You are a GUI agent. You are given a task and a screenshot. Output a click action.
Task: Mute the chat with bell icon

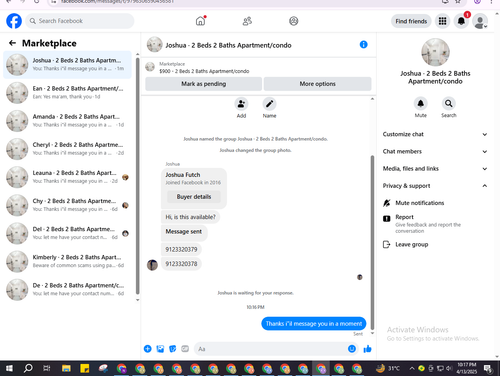pyautogui.click(x=421, y=104)
